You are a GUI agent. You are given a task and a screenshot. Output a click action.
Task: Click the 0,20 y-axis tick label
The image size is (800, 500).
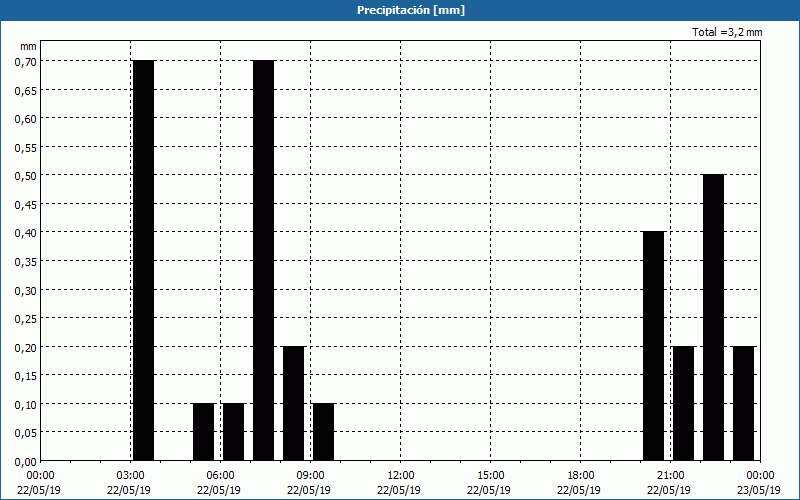[x=24, y=347]
